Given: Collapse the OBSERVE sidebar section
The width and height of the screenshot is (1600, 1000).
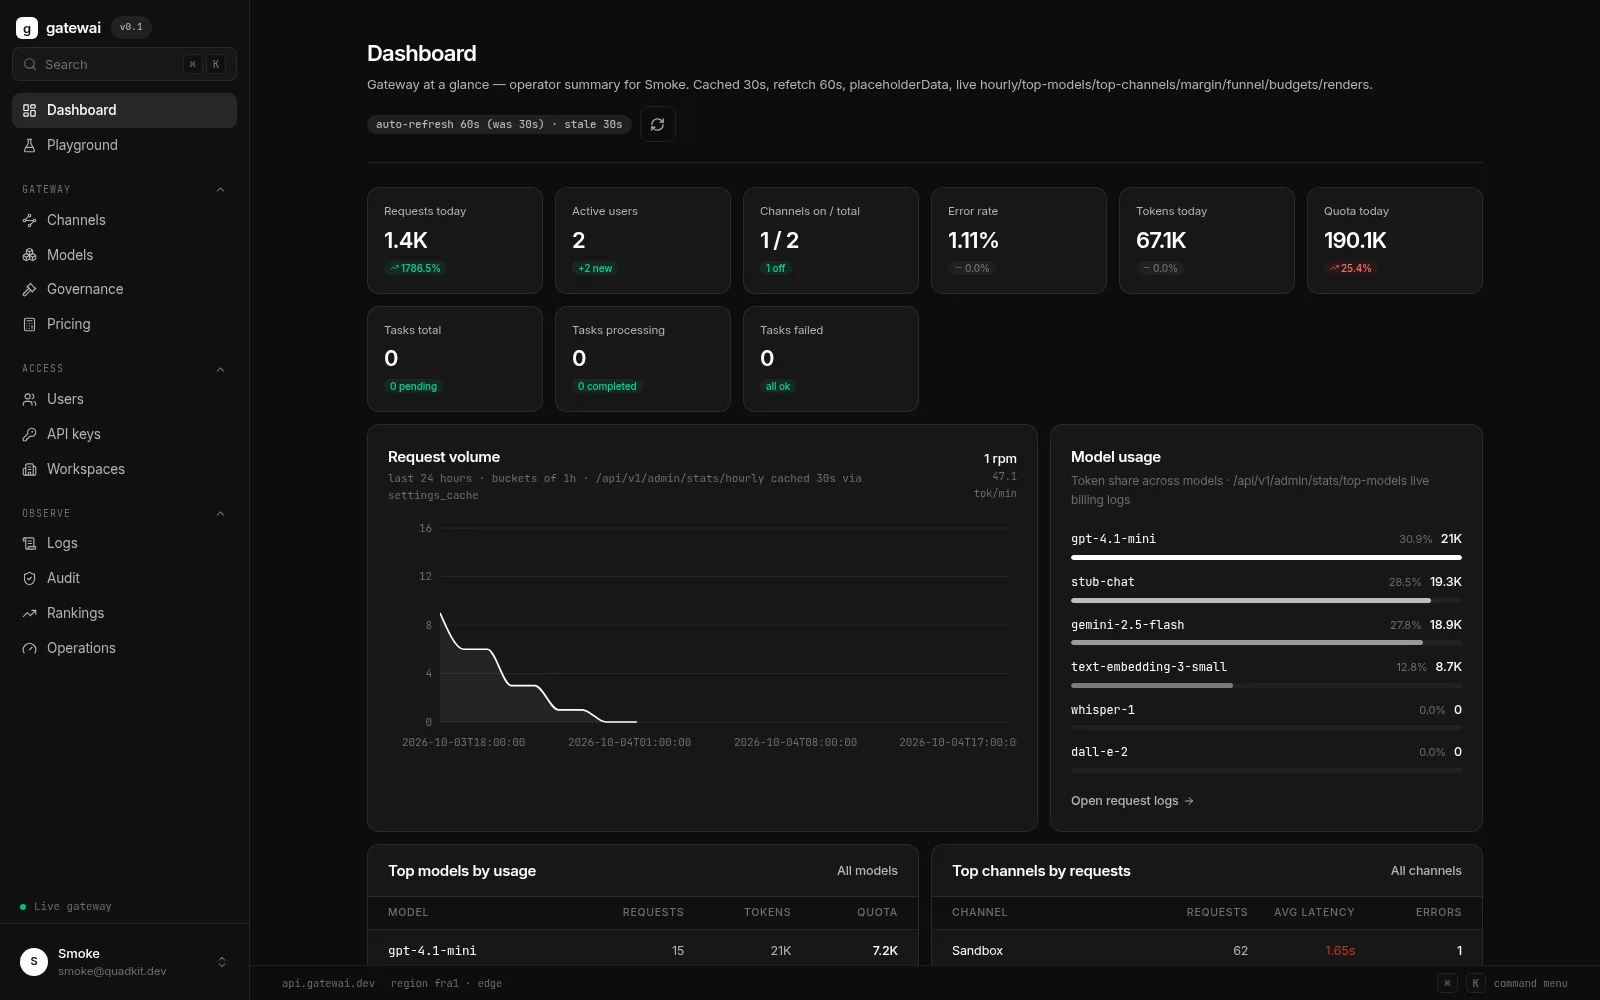Looking at the screenshot, I should [x=220, y=513].
